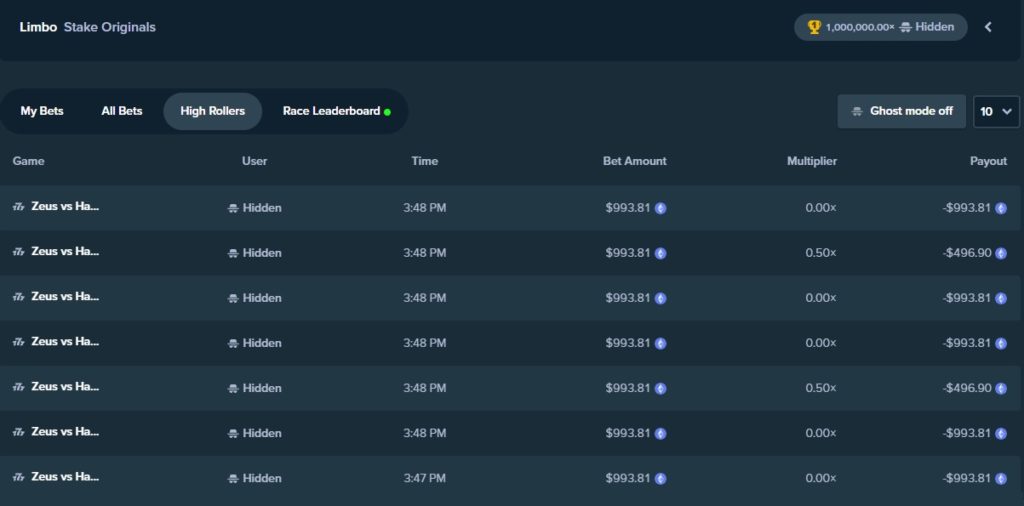Click the 1,000,000.00× record multiplier
This screenshot has height=506, width=1024.
click(x=859, y=27)
